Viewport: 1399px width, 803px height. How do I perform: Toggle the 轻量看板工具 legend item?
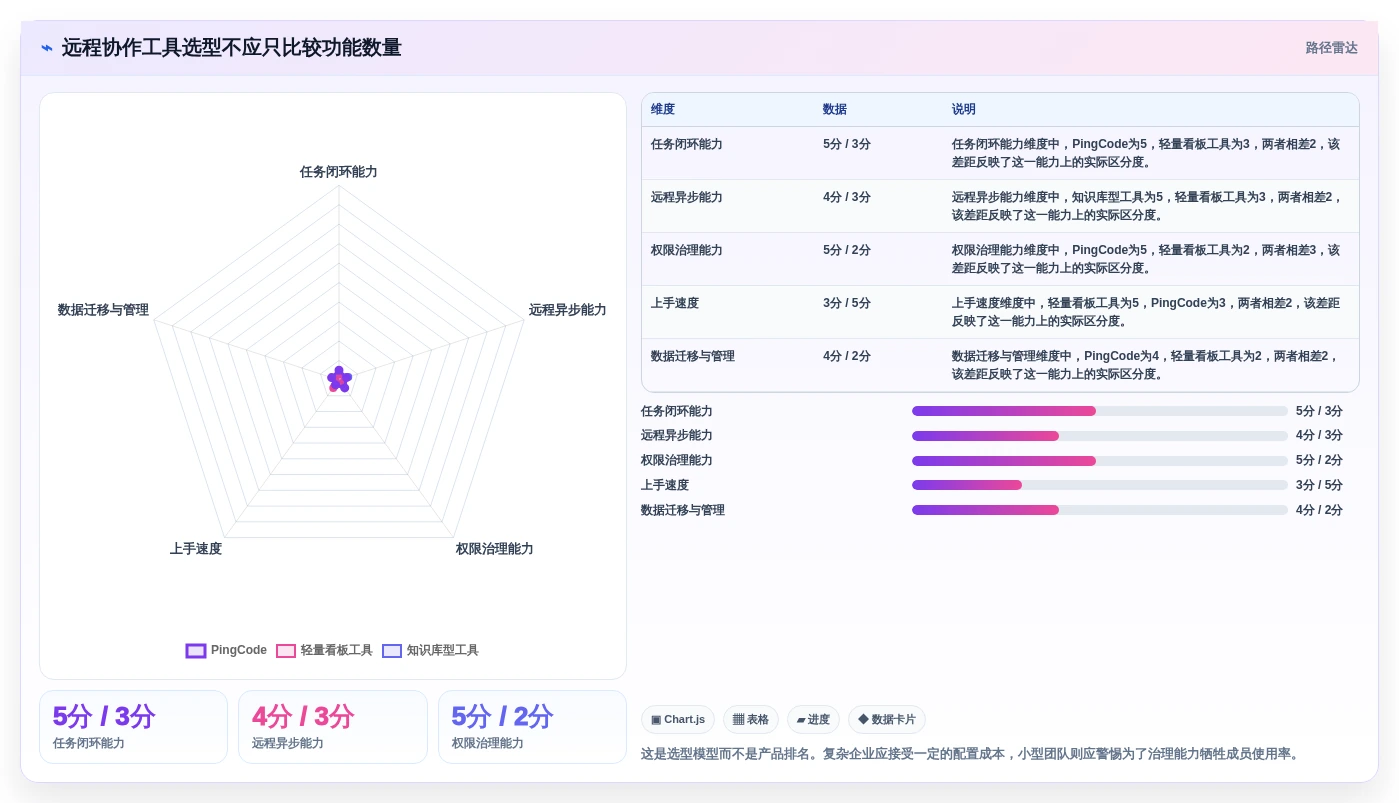tap(324, 651)
